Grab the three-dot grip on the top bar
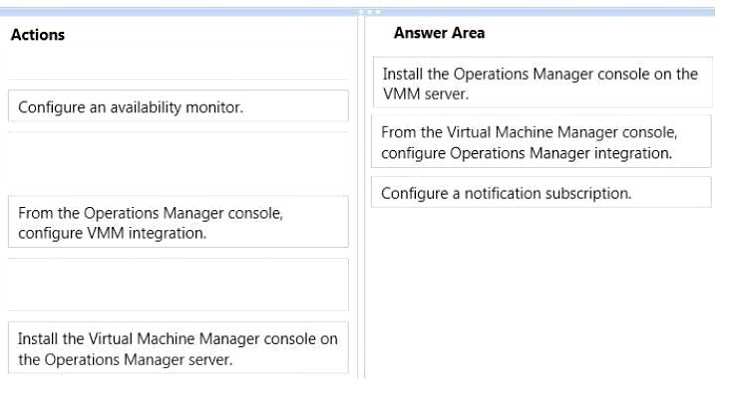Image resolution: width=736 pixels, height=398 pixels. (370, 12)
